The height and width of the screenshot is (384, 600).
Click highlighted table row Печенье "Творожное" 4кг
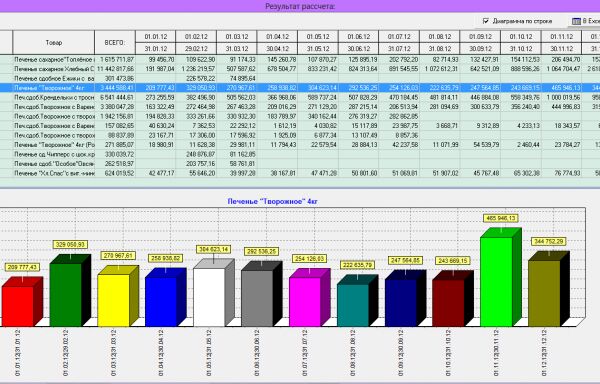(300, 88)
